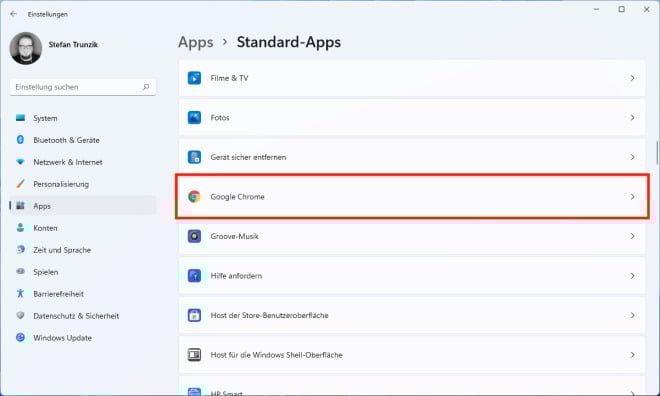The image size is (660, 396).
Task: Expand the Filme & TV chevron
Action: [x=632, y=78]
